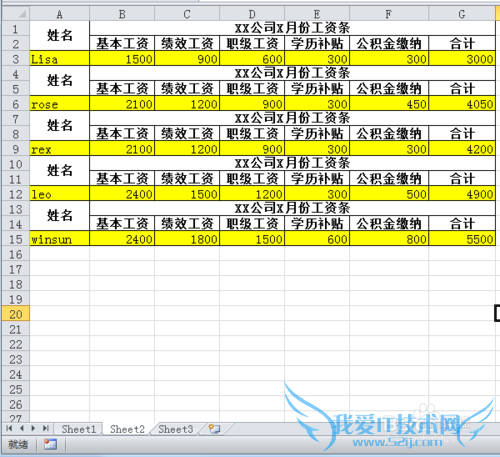Screen dimensions: 500x457
Task: Click winsun's performance pay 1800
Action: [187, 239]
